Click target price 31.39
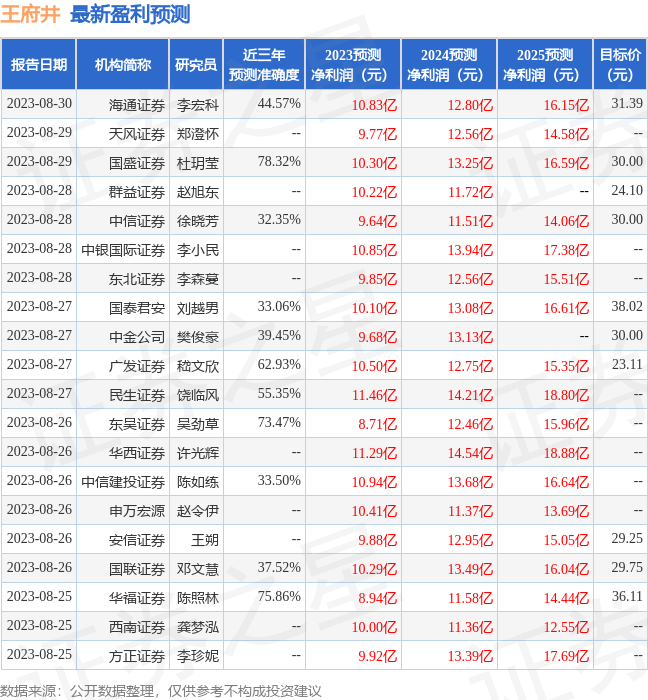Viewport: 648px width, 700px height. pyautogui.click(x=627, y=104)
